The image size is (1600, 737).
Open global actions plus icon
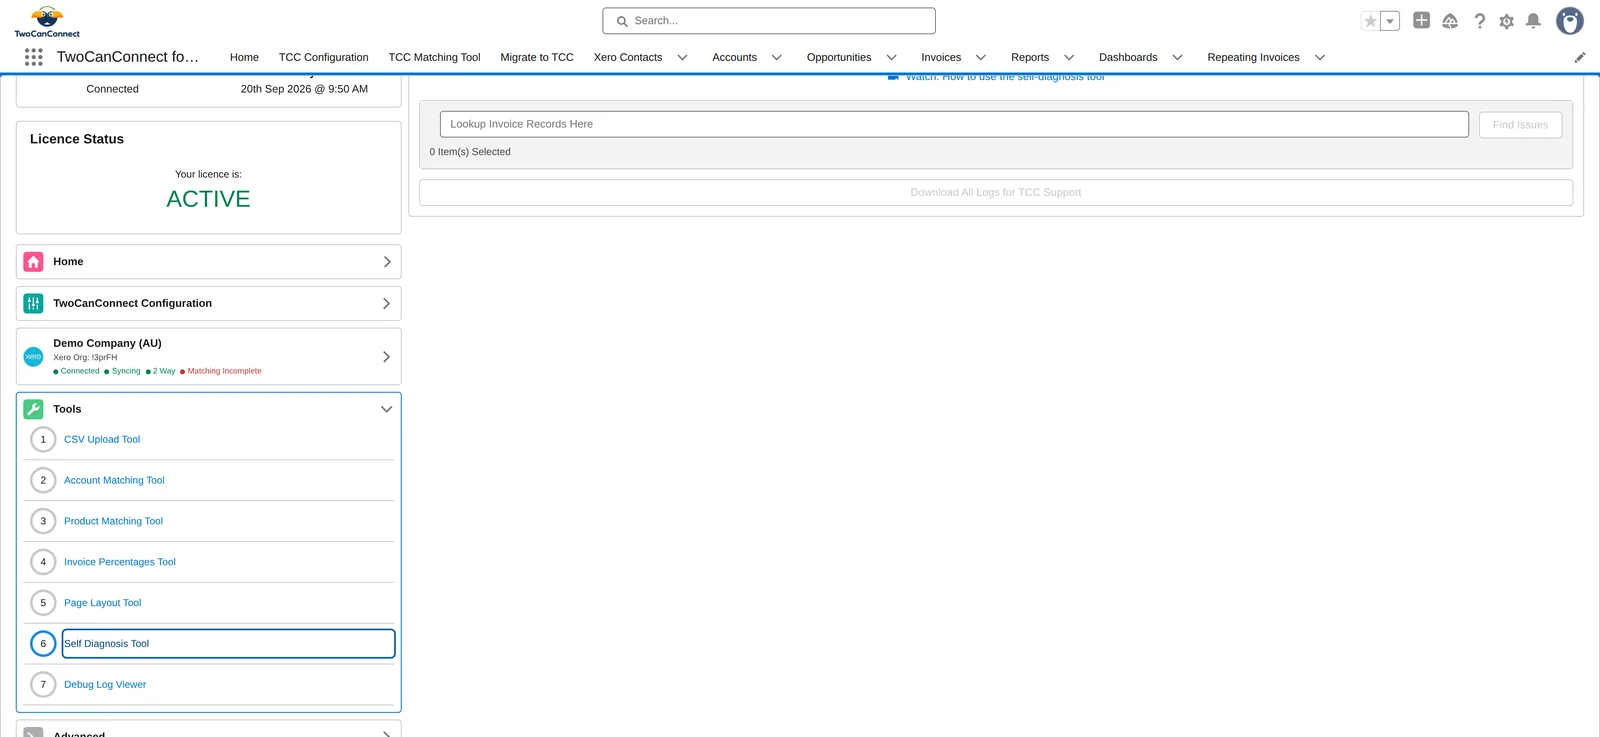pos(1421,20)
